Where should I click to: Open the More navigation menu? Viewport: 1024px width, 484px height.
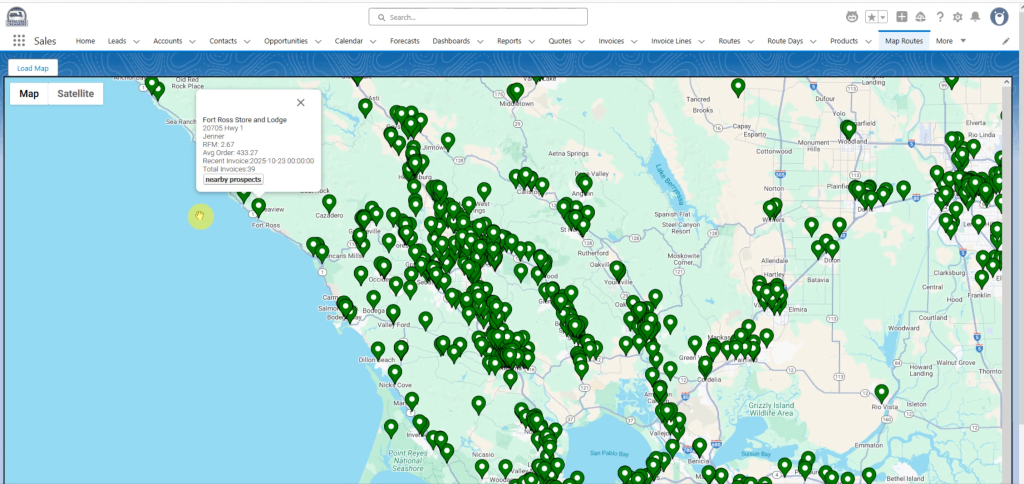coord(951,40)
